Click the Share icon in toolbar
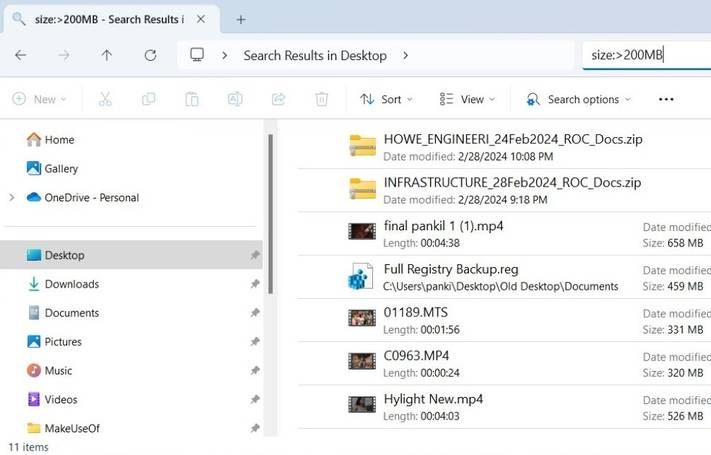The height and width of the screenshot is (455, 711). (x=278, y=99)
